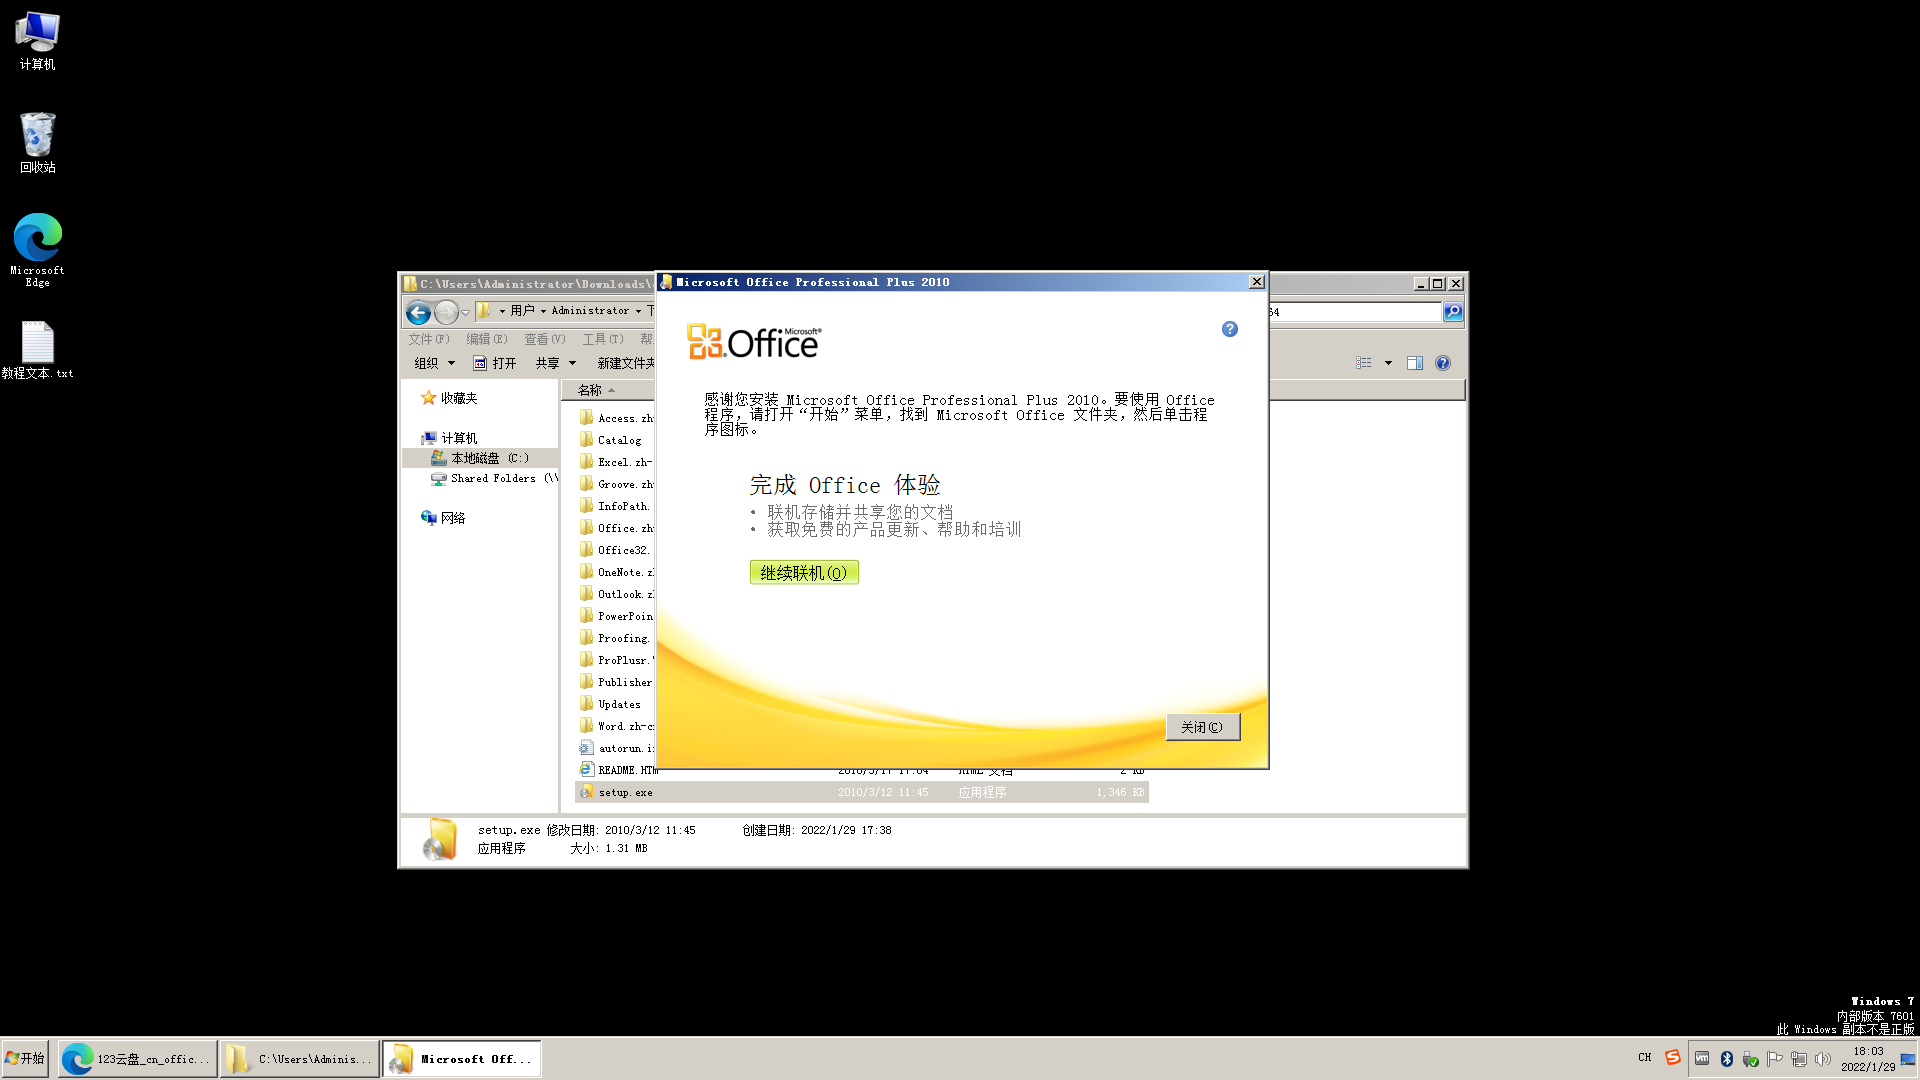Click the Explorer forward navigation arrow

[x=446, y=312]
